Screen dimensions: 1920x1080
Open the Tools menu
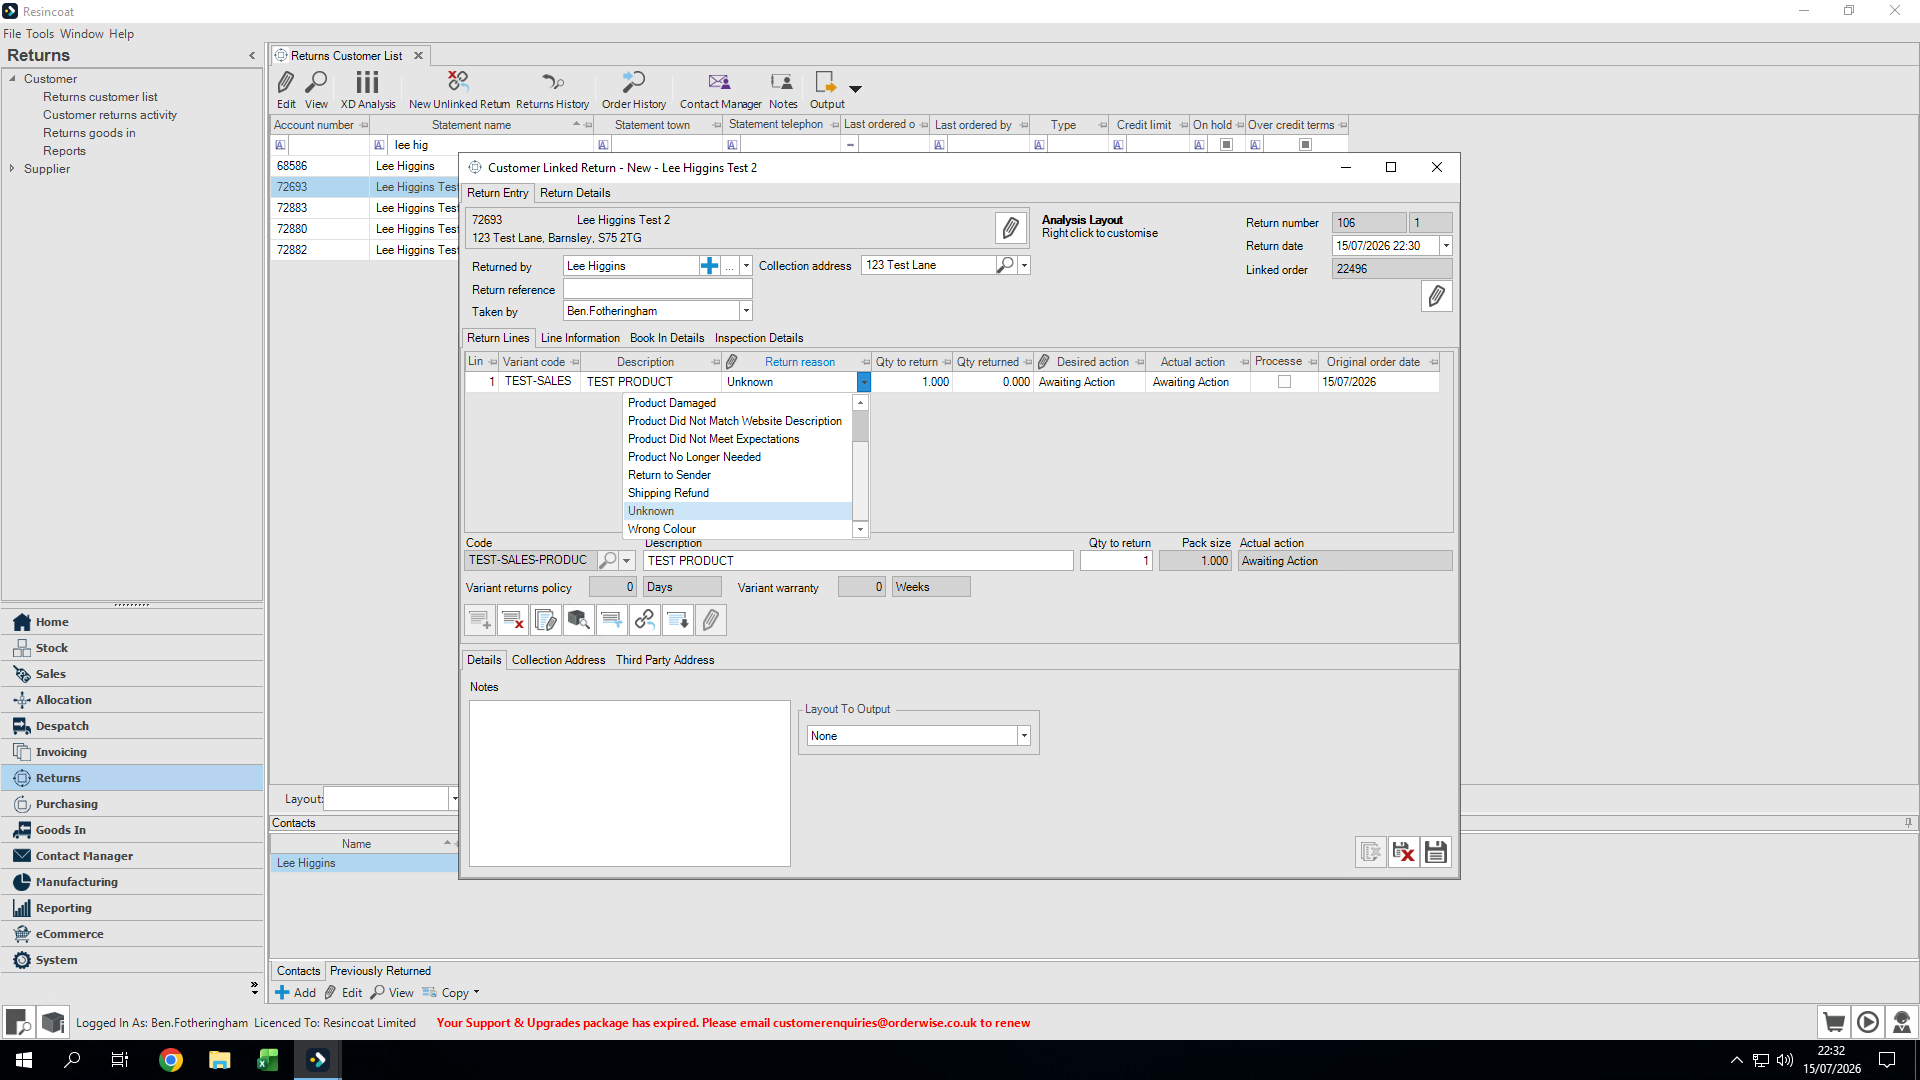[40, 34]
